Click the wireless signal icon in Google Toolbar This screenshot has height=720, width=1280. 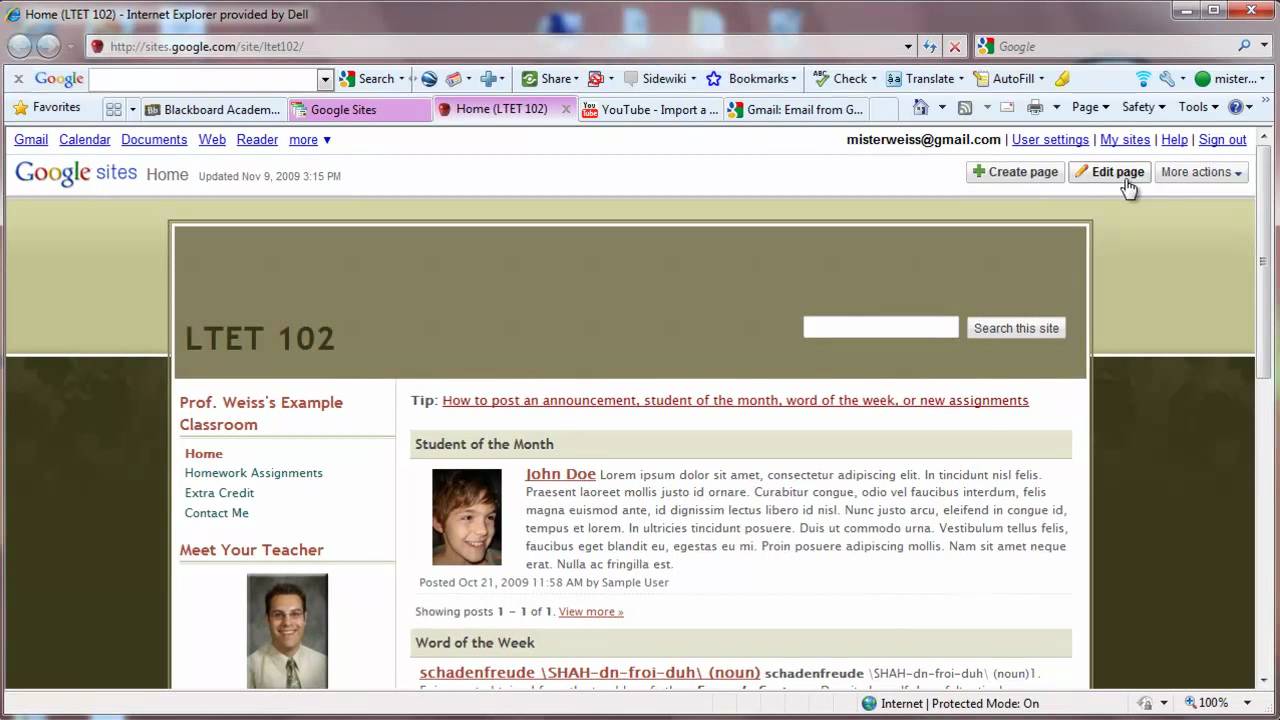pyautogui.click(x=1143, y=79)
